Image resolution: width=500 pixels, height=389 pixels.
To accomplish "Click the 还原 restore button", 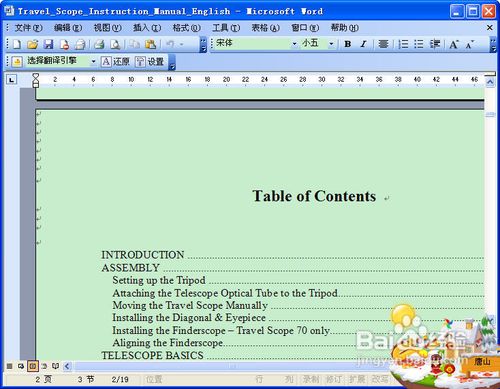I will pos(115,62).
